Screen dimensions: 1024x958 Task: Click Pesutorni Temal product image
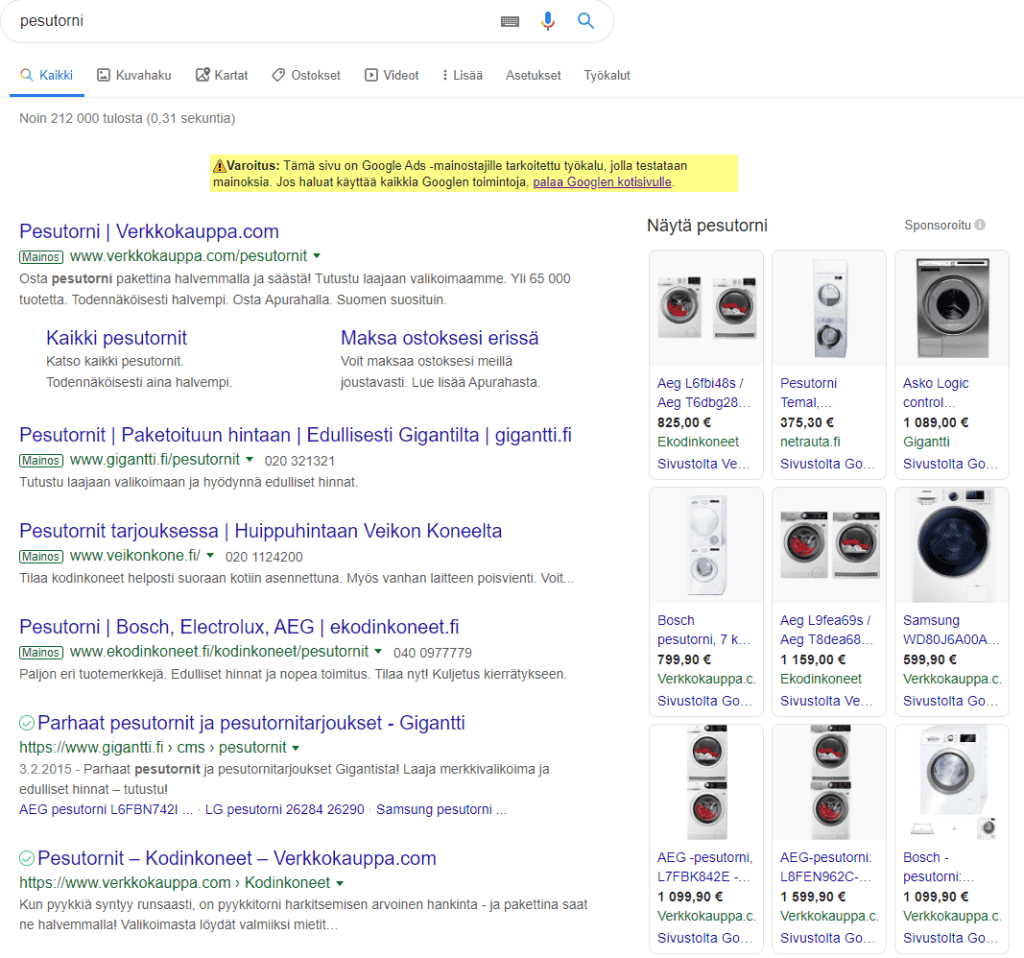point(829,308)
